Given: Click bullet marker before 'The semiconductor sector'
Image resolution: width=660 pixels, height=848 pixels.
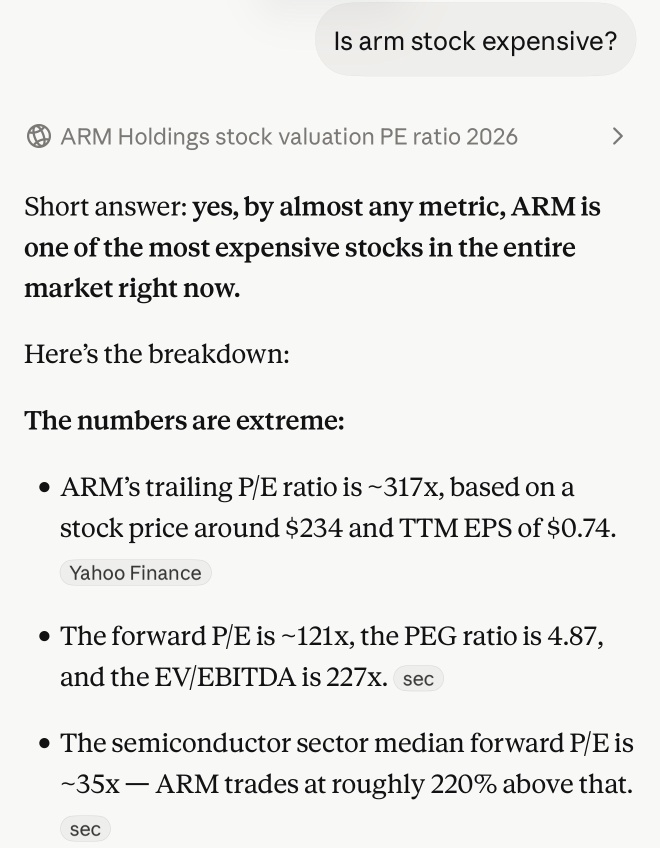Looking at the screenshot, I should 45,743.
